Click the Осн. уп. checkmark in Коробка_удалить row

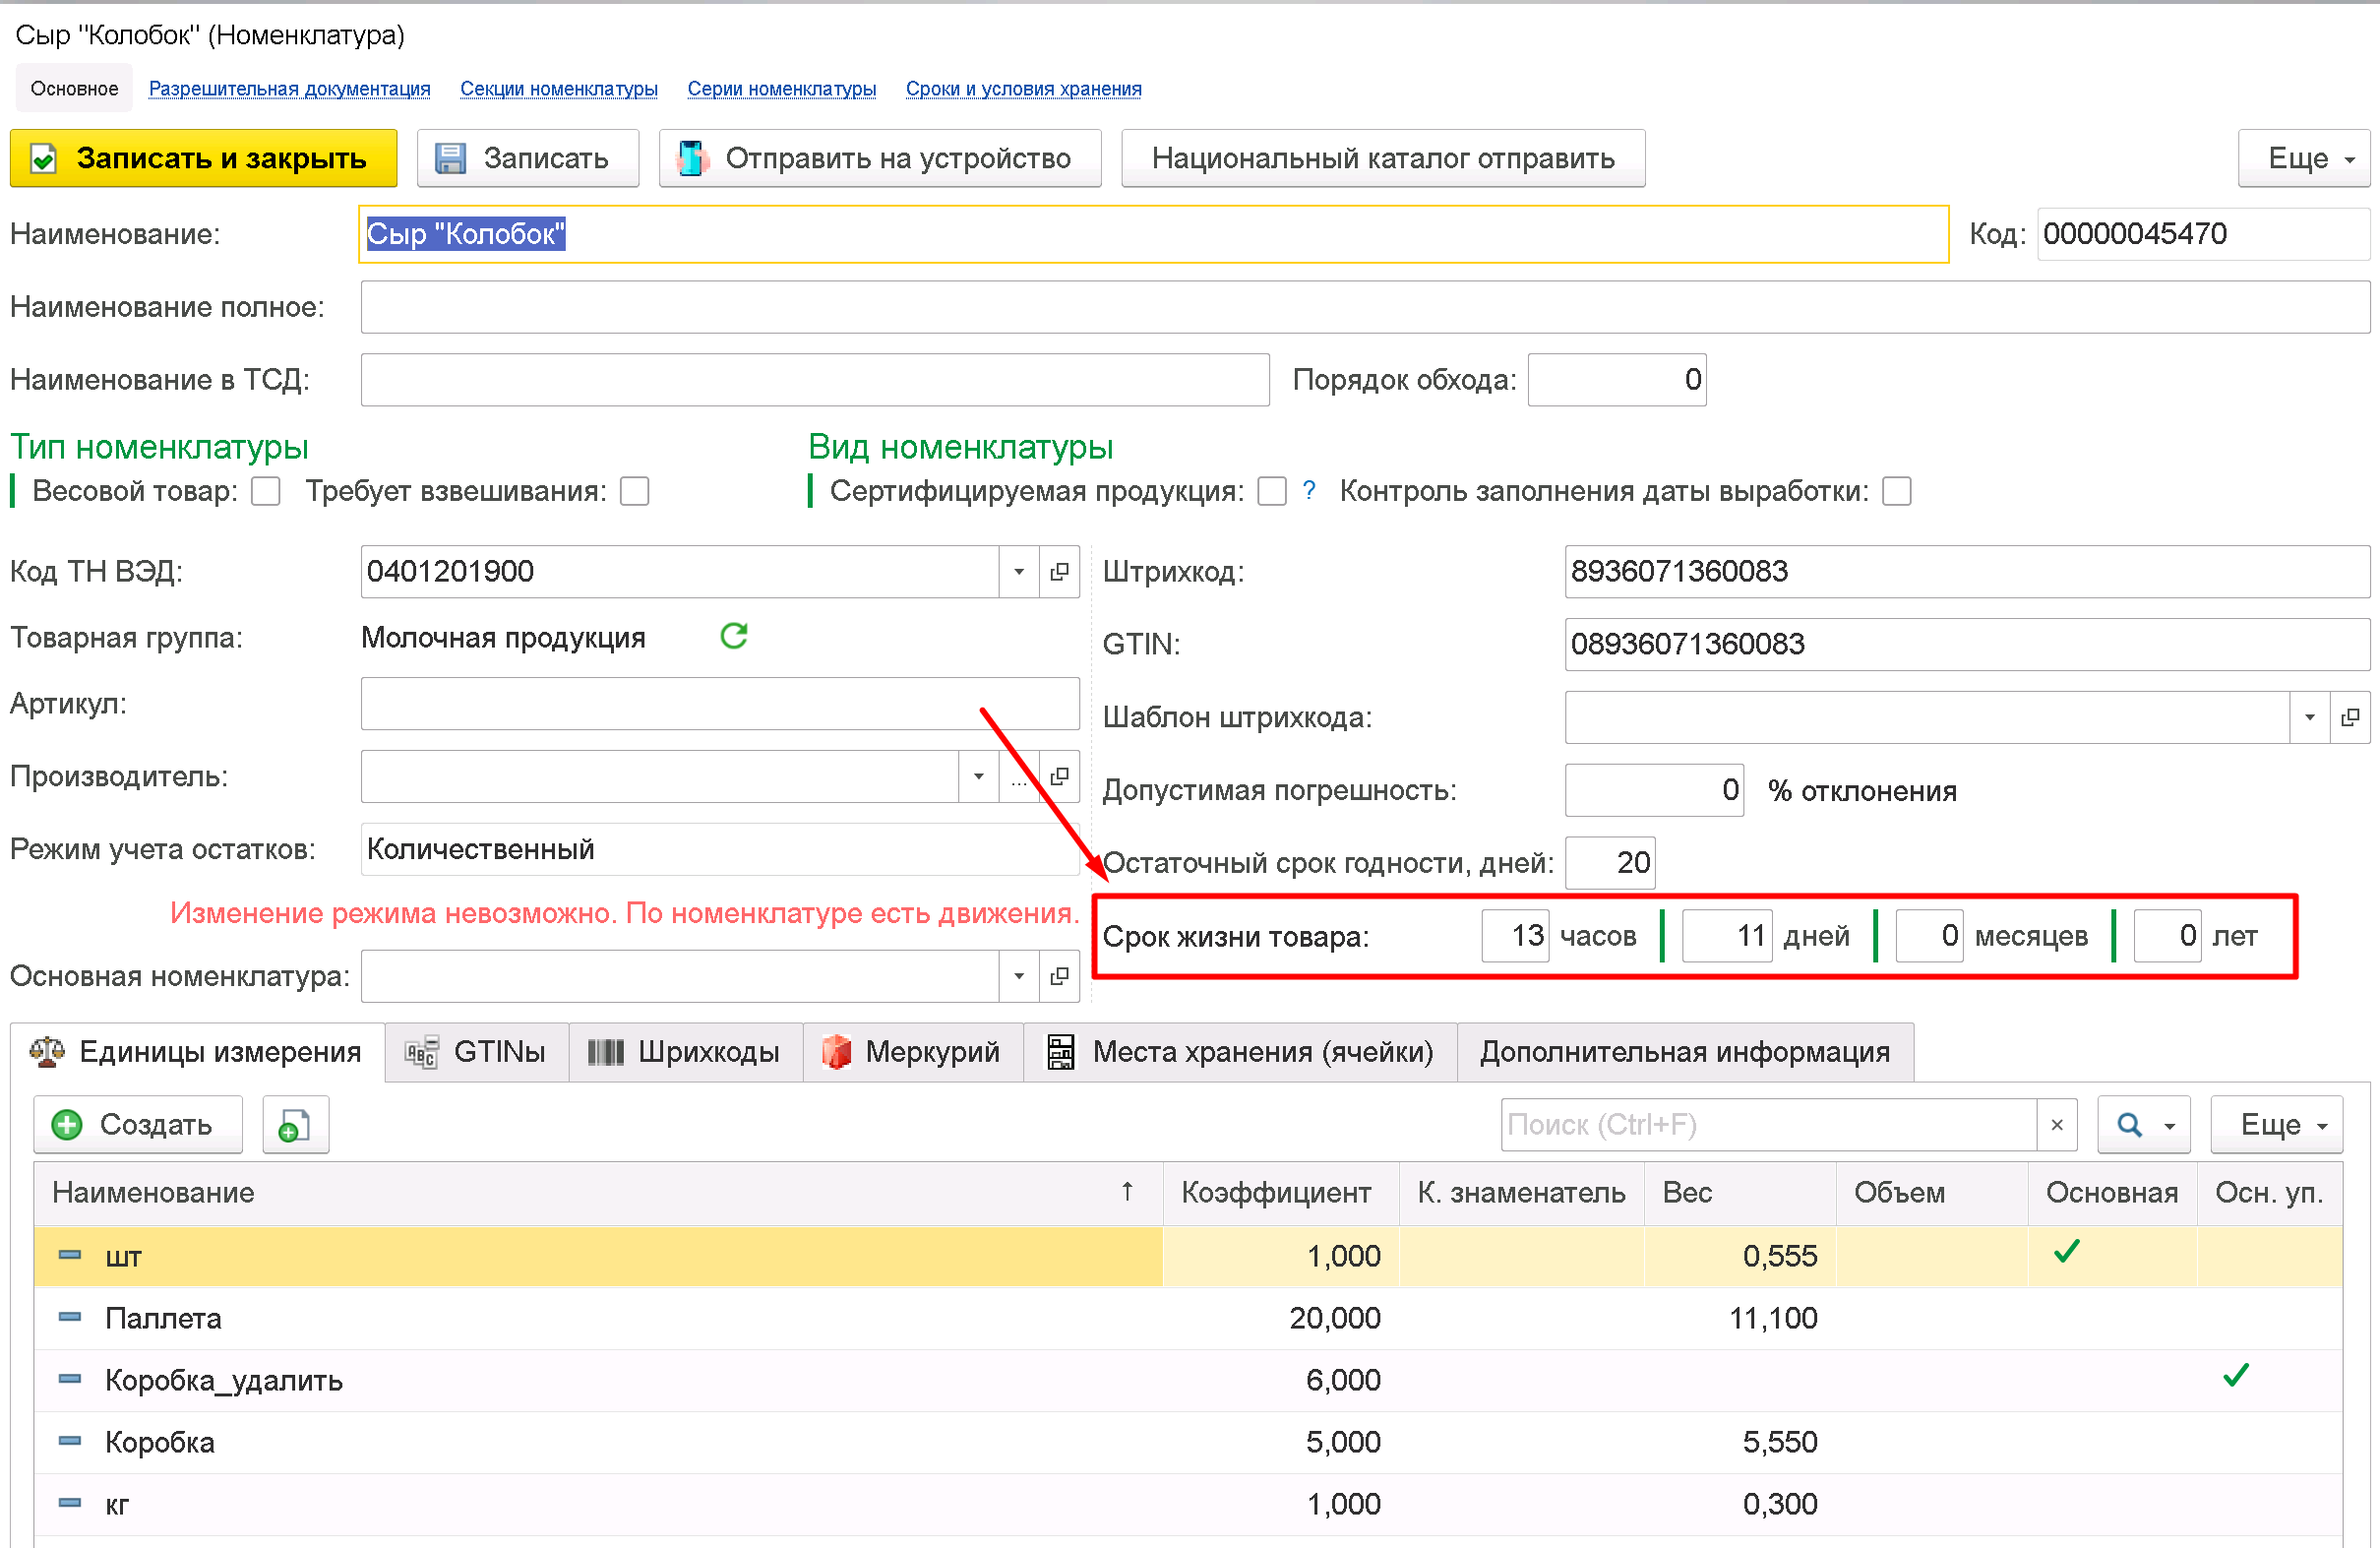coord(2236,1376)
